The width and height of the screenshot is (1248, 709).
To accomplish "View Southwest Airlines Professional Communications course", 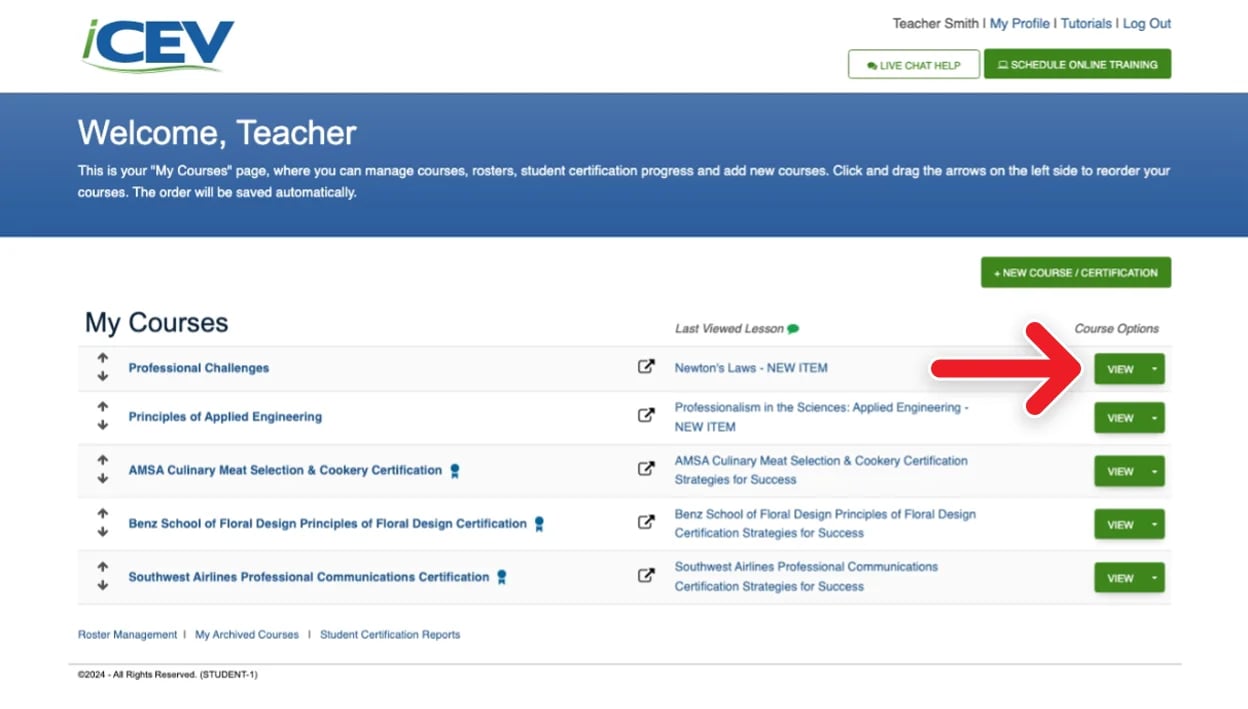I will [x=1120, y=577].
